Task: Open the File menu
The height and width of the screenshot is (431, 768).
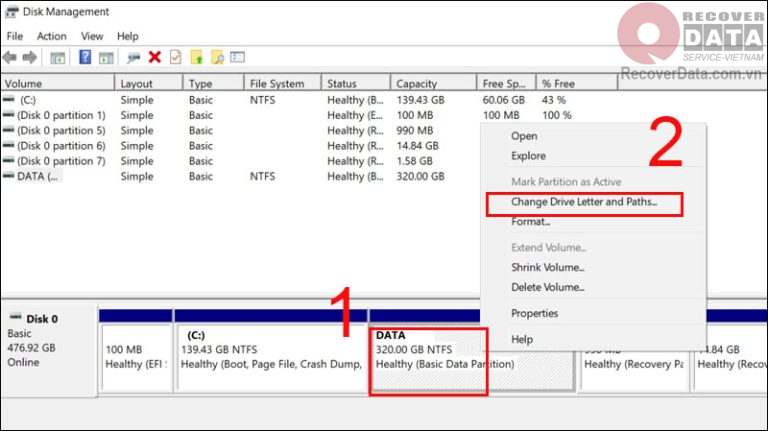Action: coord(14,36)
